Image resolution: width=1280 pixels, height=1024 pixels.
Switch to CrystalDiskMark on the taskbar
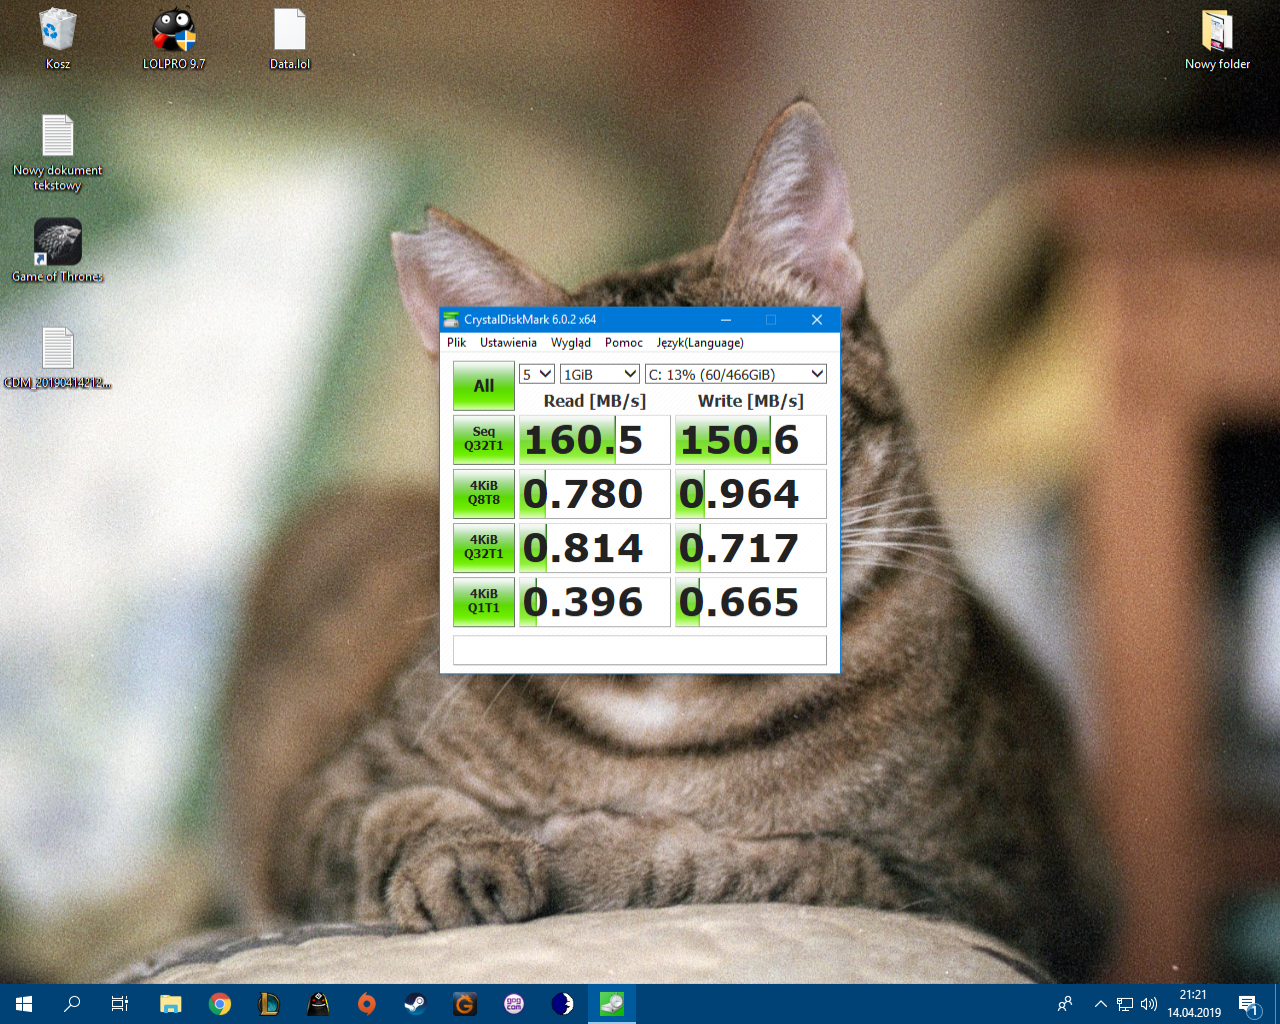(612, 1004)
